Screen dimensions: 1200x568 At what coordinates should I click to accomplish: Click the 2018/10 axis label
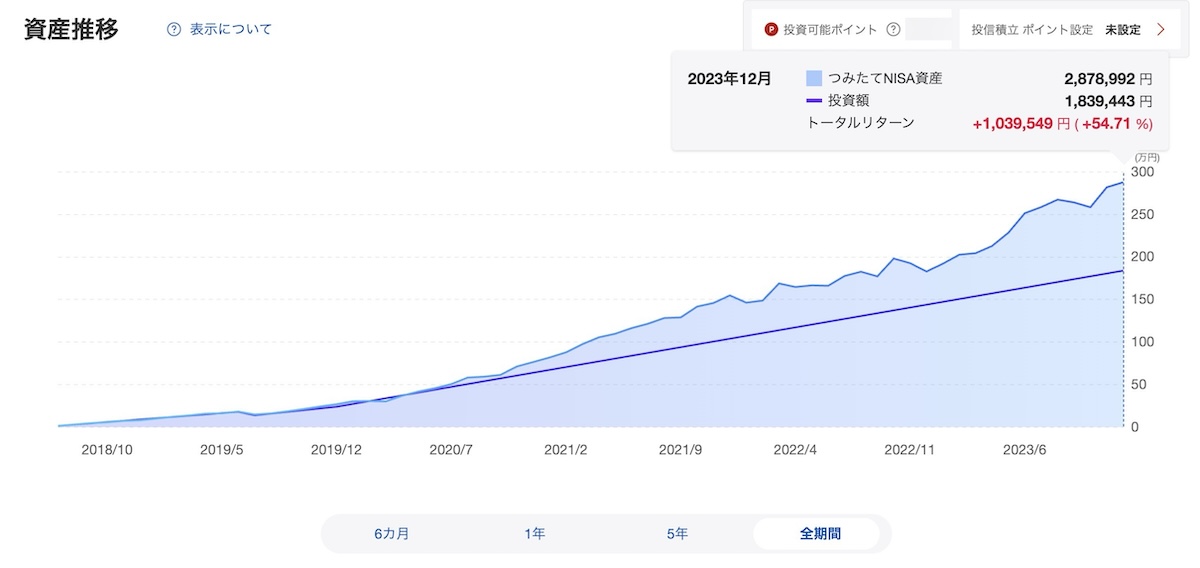coord(106,450)
